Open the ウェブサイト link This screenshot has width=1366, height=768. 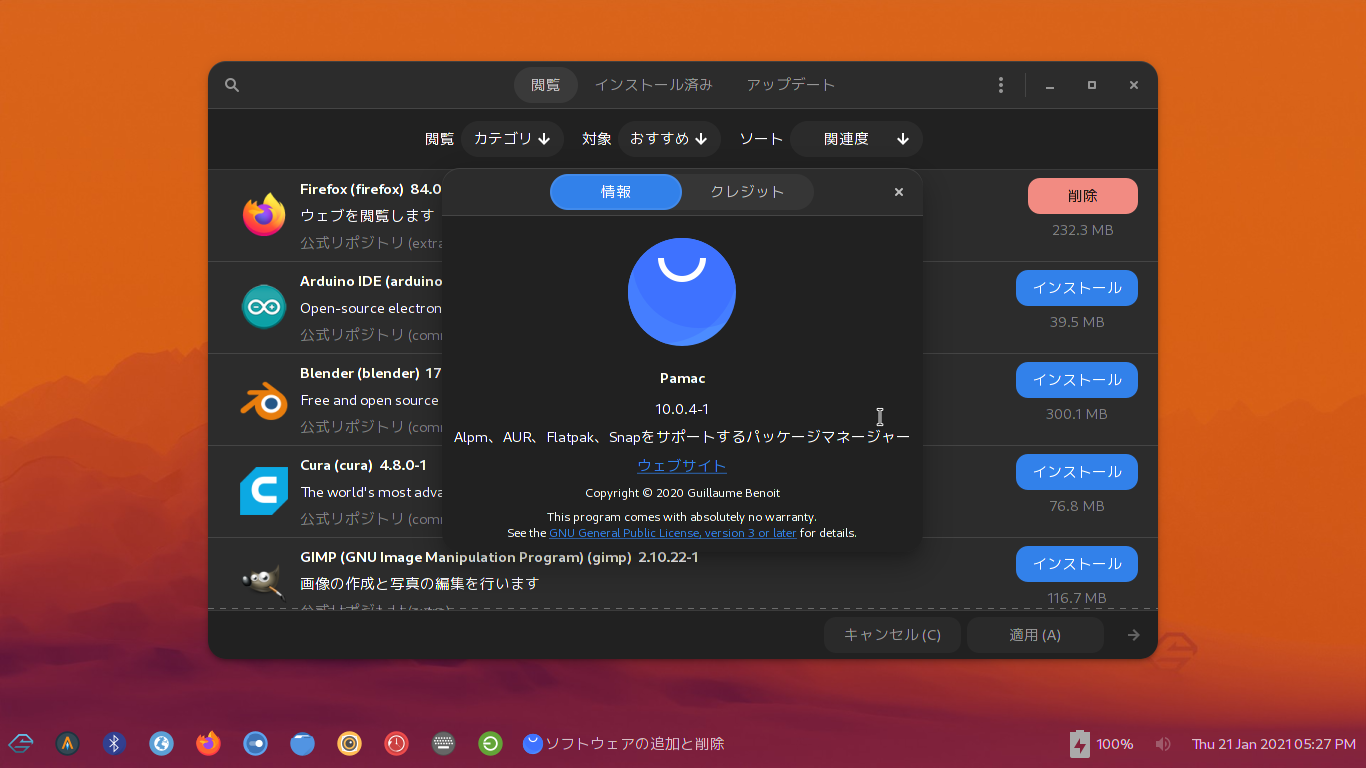[x=682, y=466]
